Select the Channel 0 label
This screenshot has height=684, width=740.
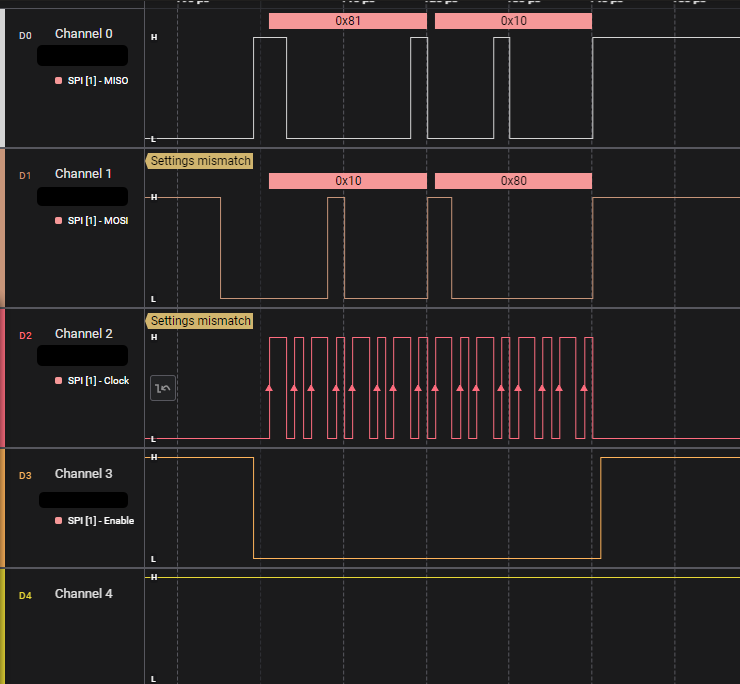tap(84, 34)
